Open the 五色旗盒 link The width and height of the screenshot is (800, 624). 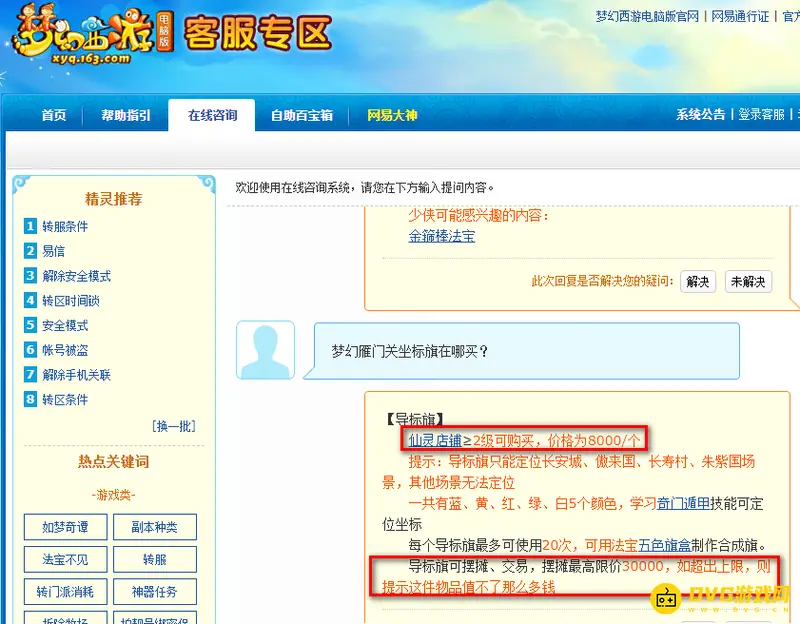(x=664, y=545)
